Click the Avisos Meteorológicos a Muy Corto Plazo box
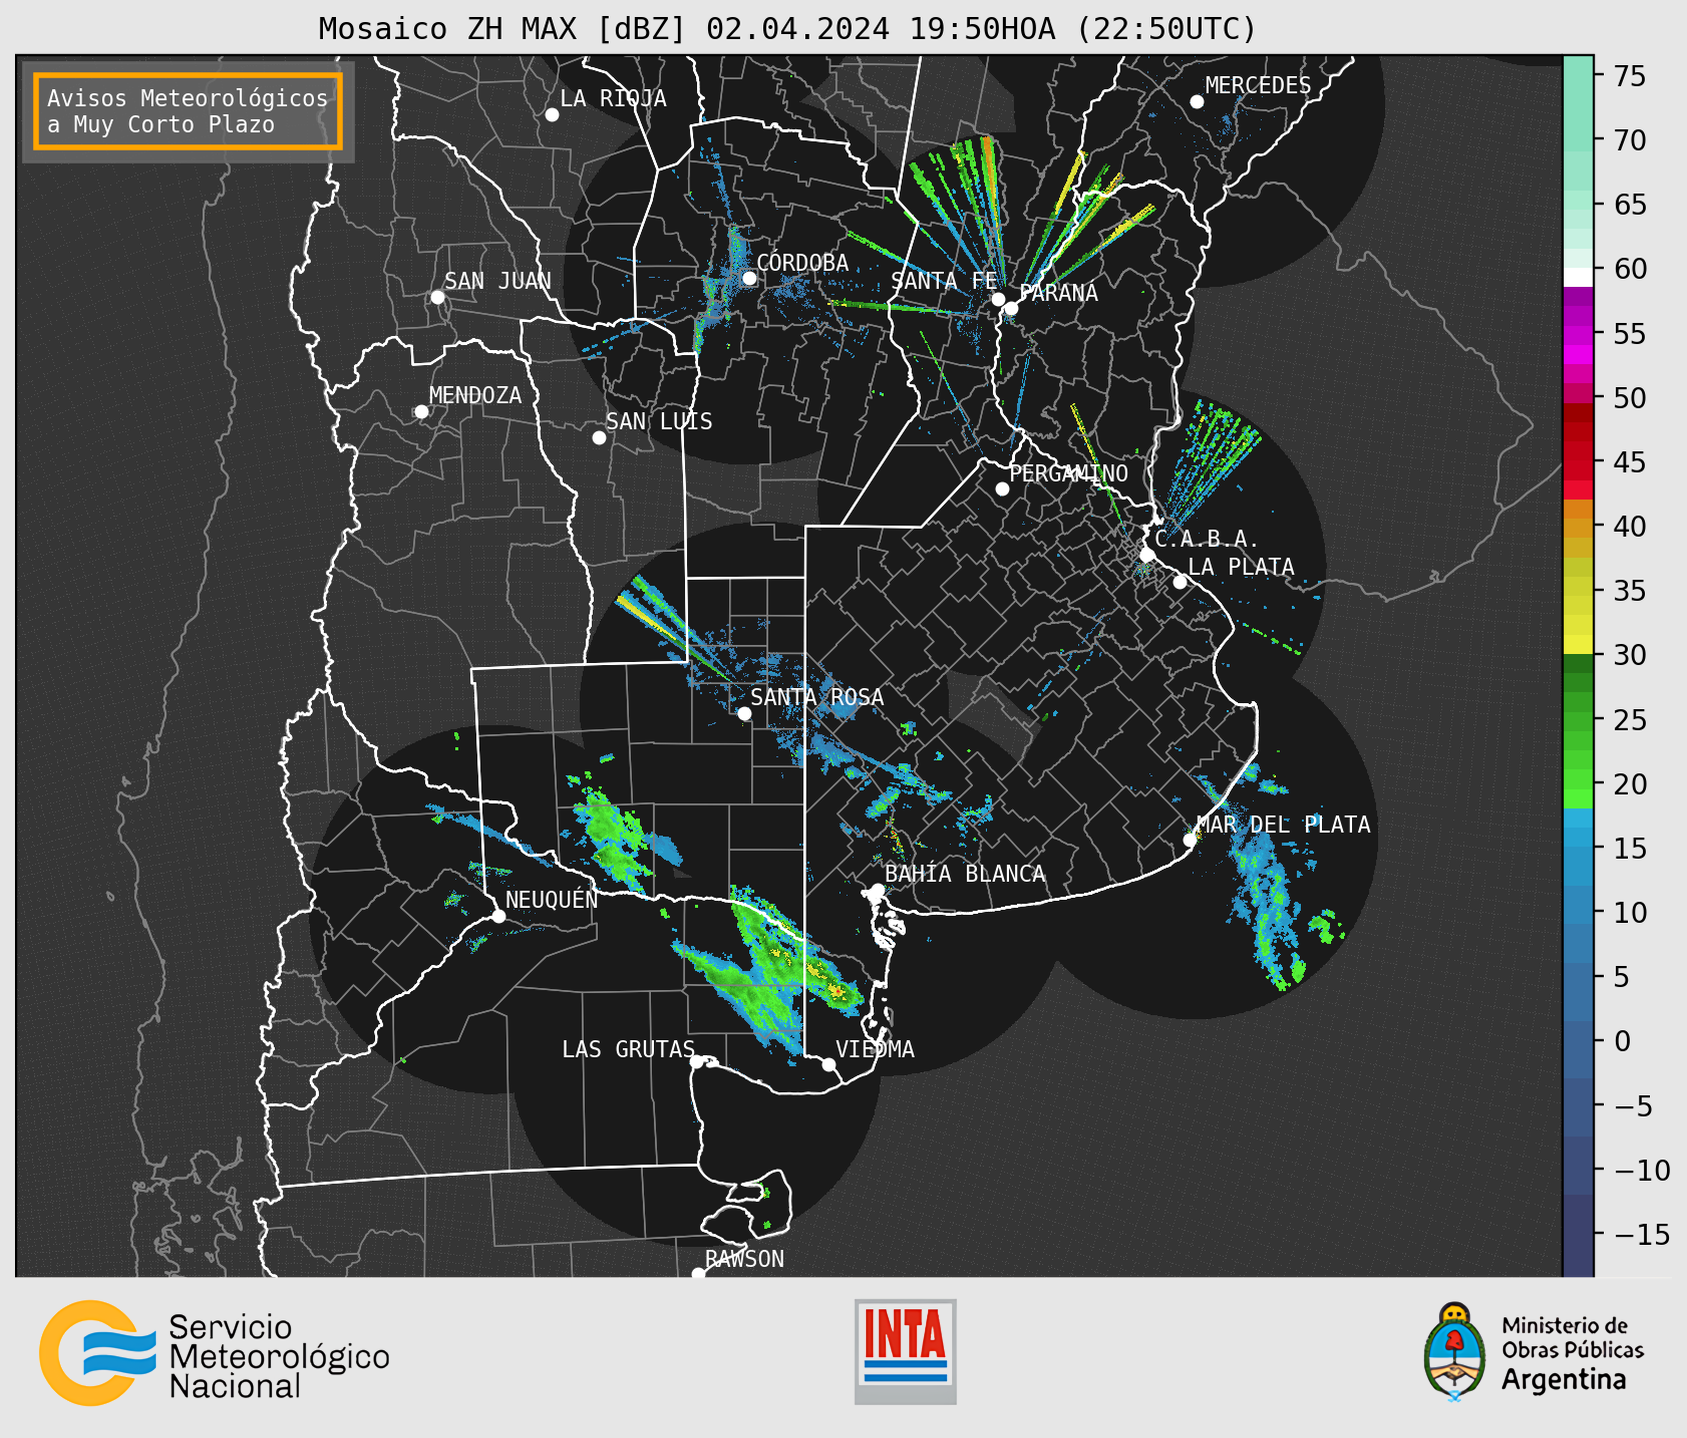Image resolution: width=1687 pixels, height=1438 pixels. pyautogui.click(x=188, y=111)
